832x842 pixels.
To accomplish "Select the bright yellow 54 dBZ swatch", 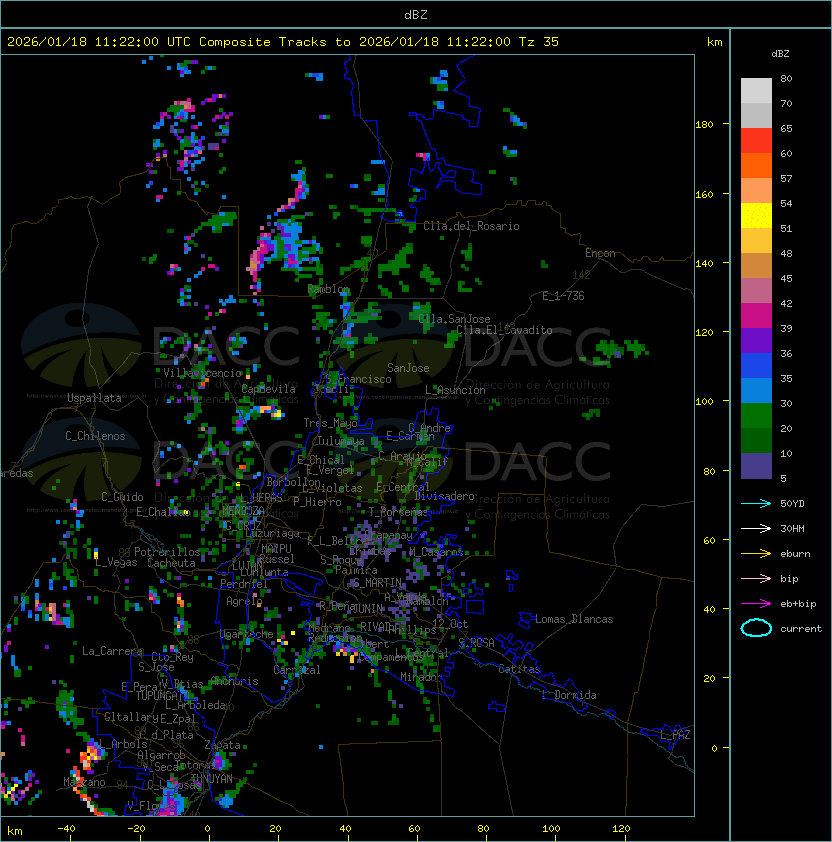I will 756,215.
